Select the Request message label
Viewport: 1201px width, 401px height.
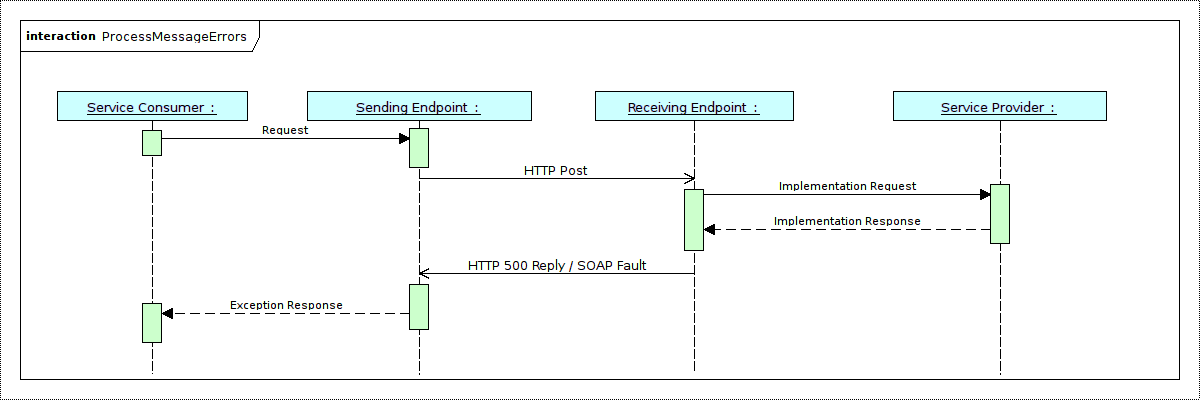coord(285,130)
